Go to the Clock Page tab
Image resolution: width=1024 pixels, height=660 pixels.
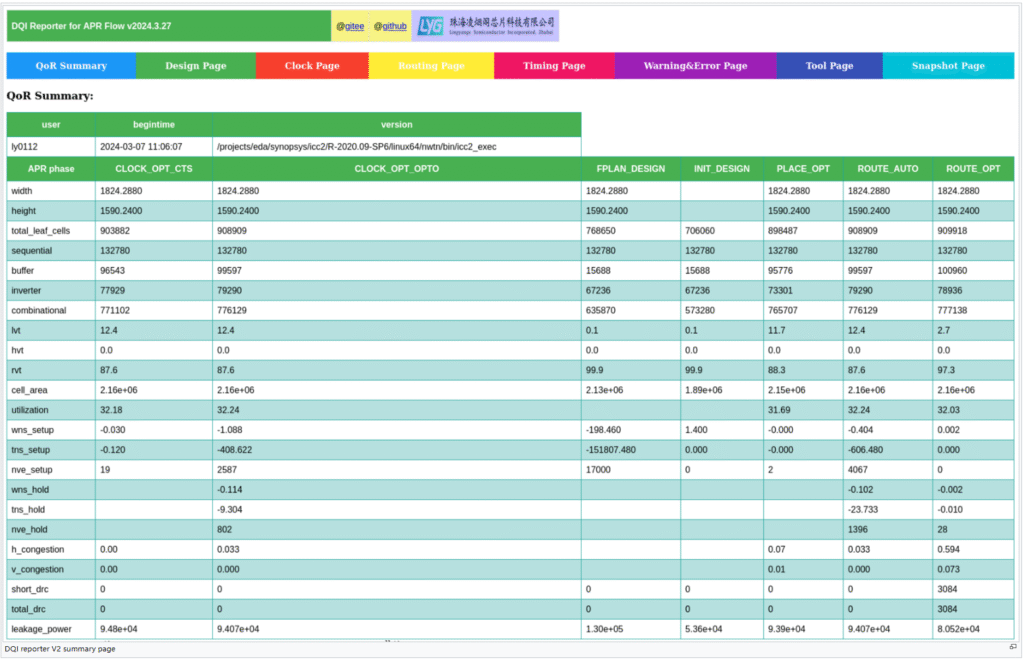coord(312,66)
